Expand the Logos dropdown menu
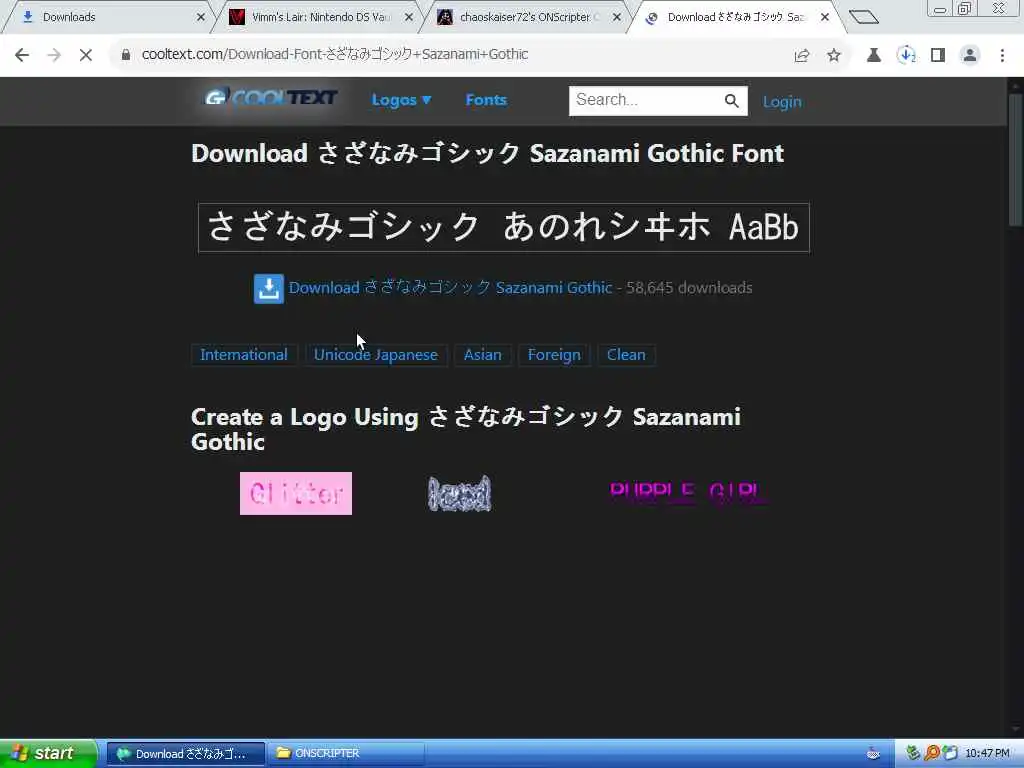This screenshot has height=768, width=1024. click(x=401, y=100)
